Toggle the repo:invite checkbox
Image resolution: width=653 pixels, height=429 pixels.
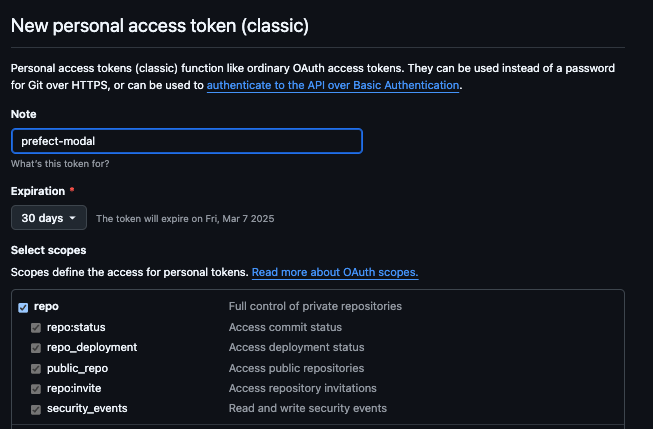click(x=36, y=389)
